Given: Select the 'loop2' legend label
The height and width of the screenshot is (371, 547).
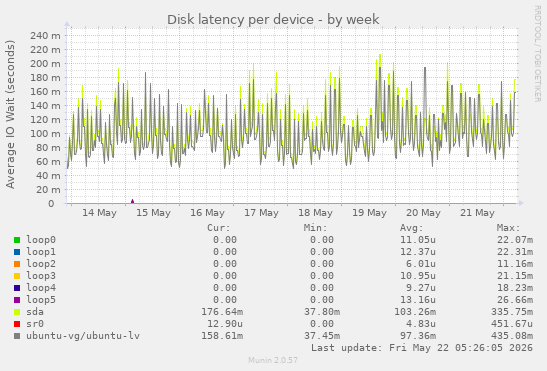Looking at the screenshot, I should click(41, 264).
